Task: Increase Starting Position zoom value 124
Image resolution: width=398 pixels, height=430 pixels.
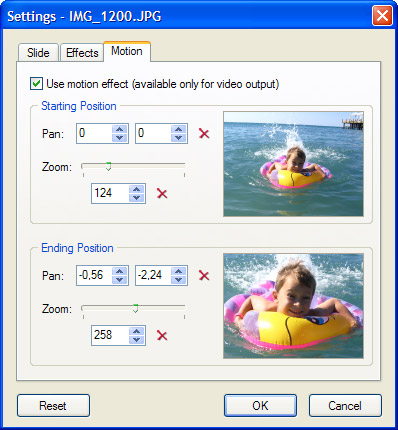Action: [x=136, y=189]
